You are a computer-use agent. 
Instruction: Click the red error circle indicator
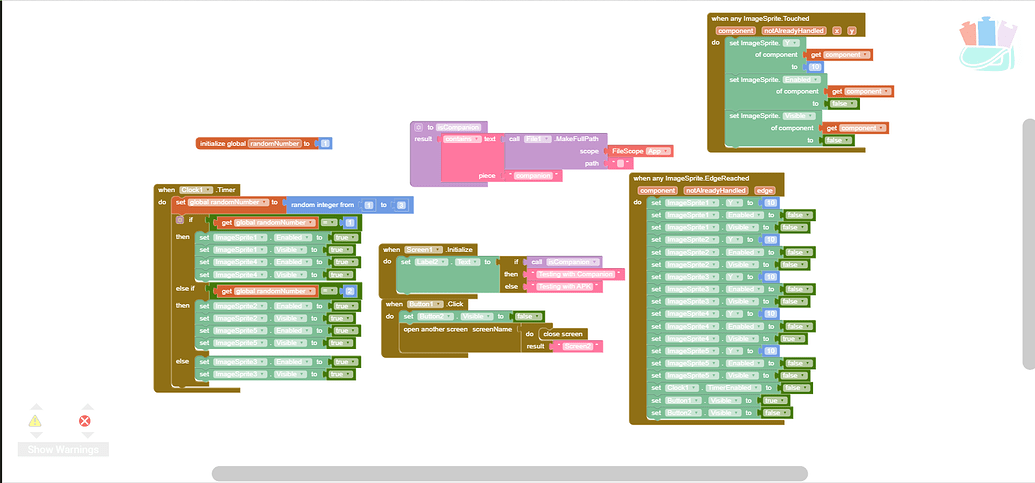85,421
